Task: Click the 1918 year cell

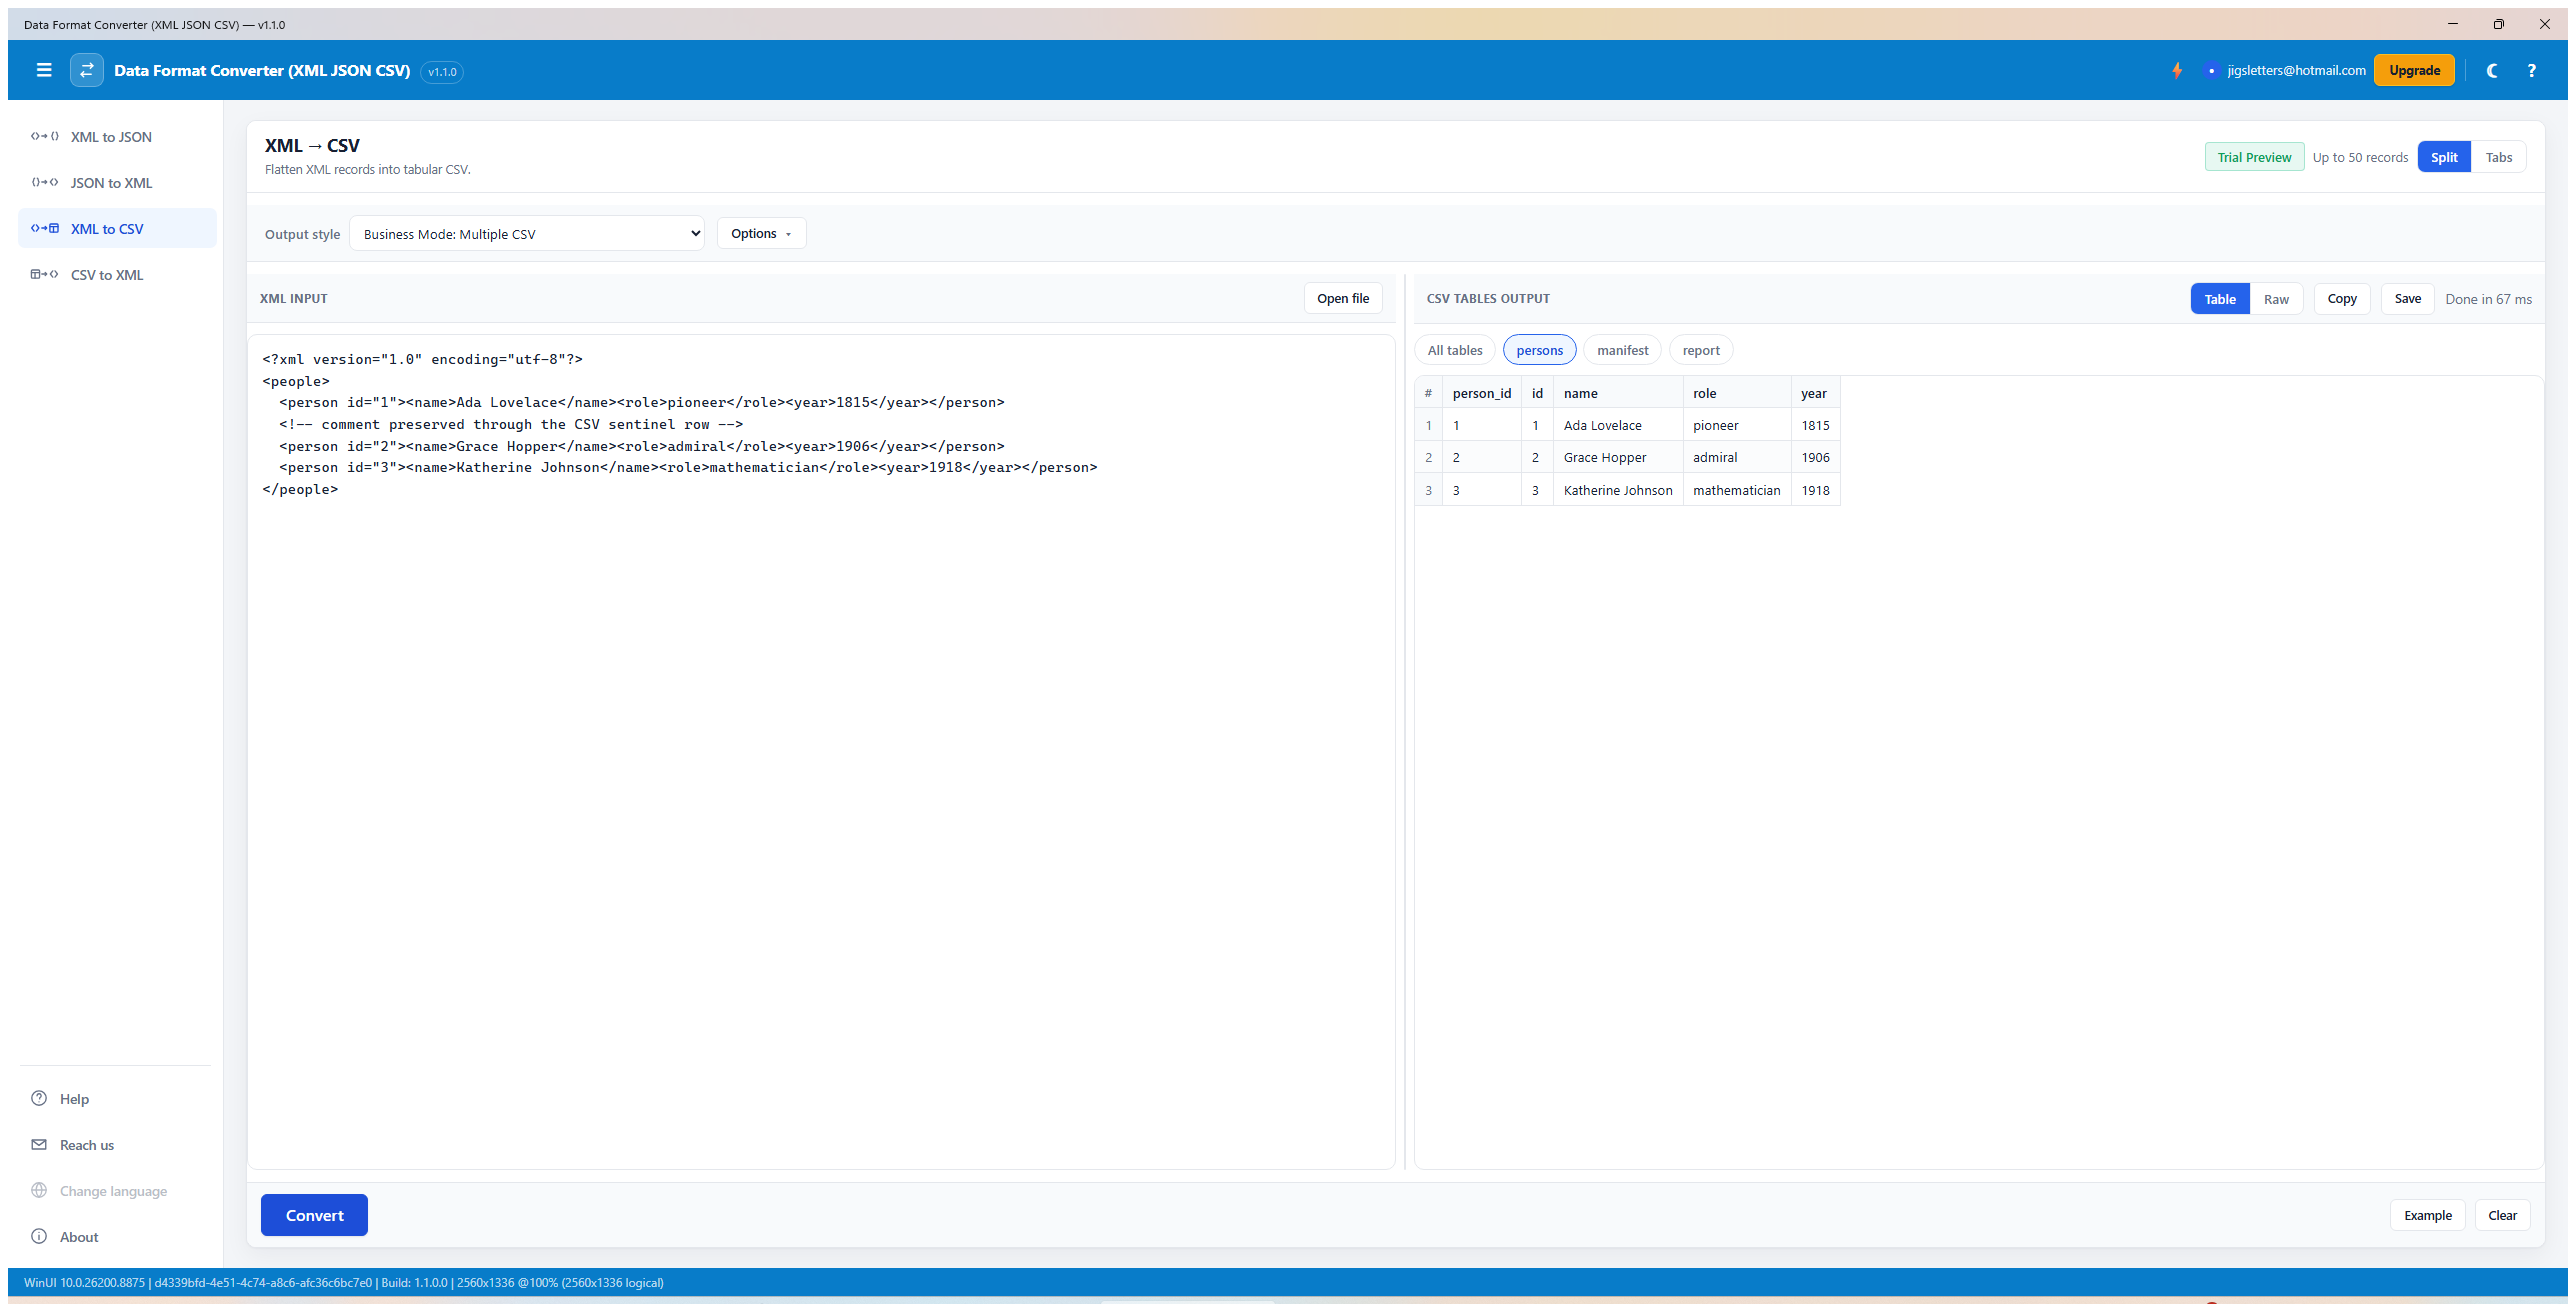Action: (1816, 490)
